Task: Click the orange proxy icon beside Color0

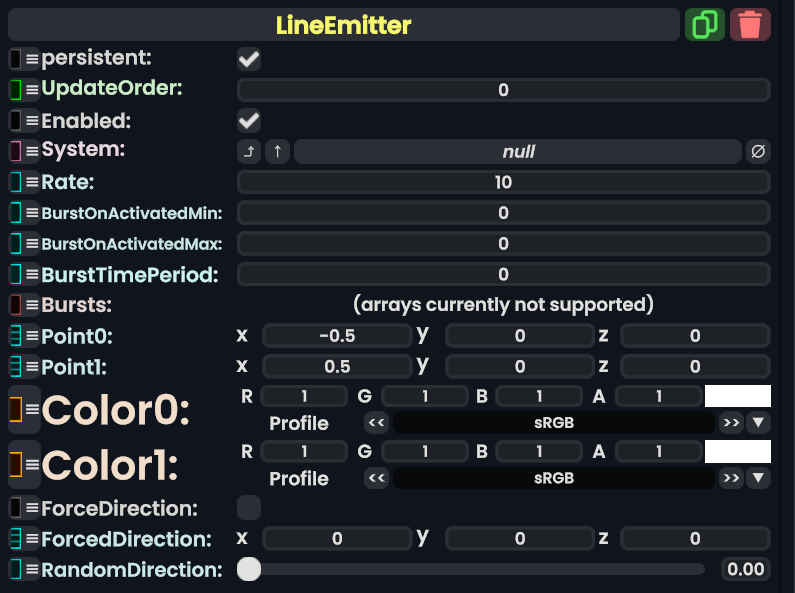Action: click(x=16, y=409)
